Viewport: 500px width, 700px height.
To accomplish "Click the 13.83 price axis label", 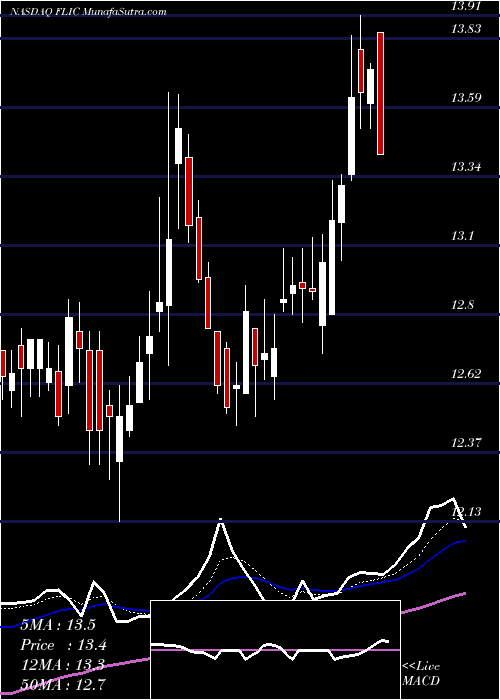I will tap(466, 29).
